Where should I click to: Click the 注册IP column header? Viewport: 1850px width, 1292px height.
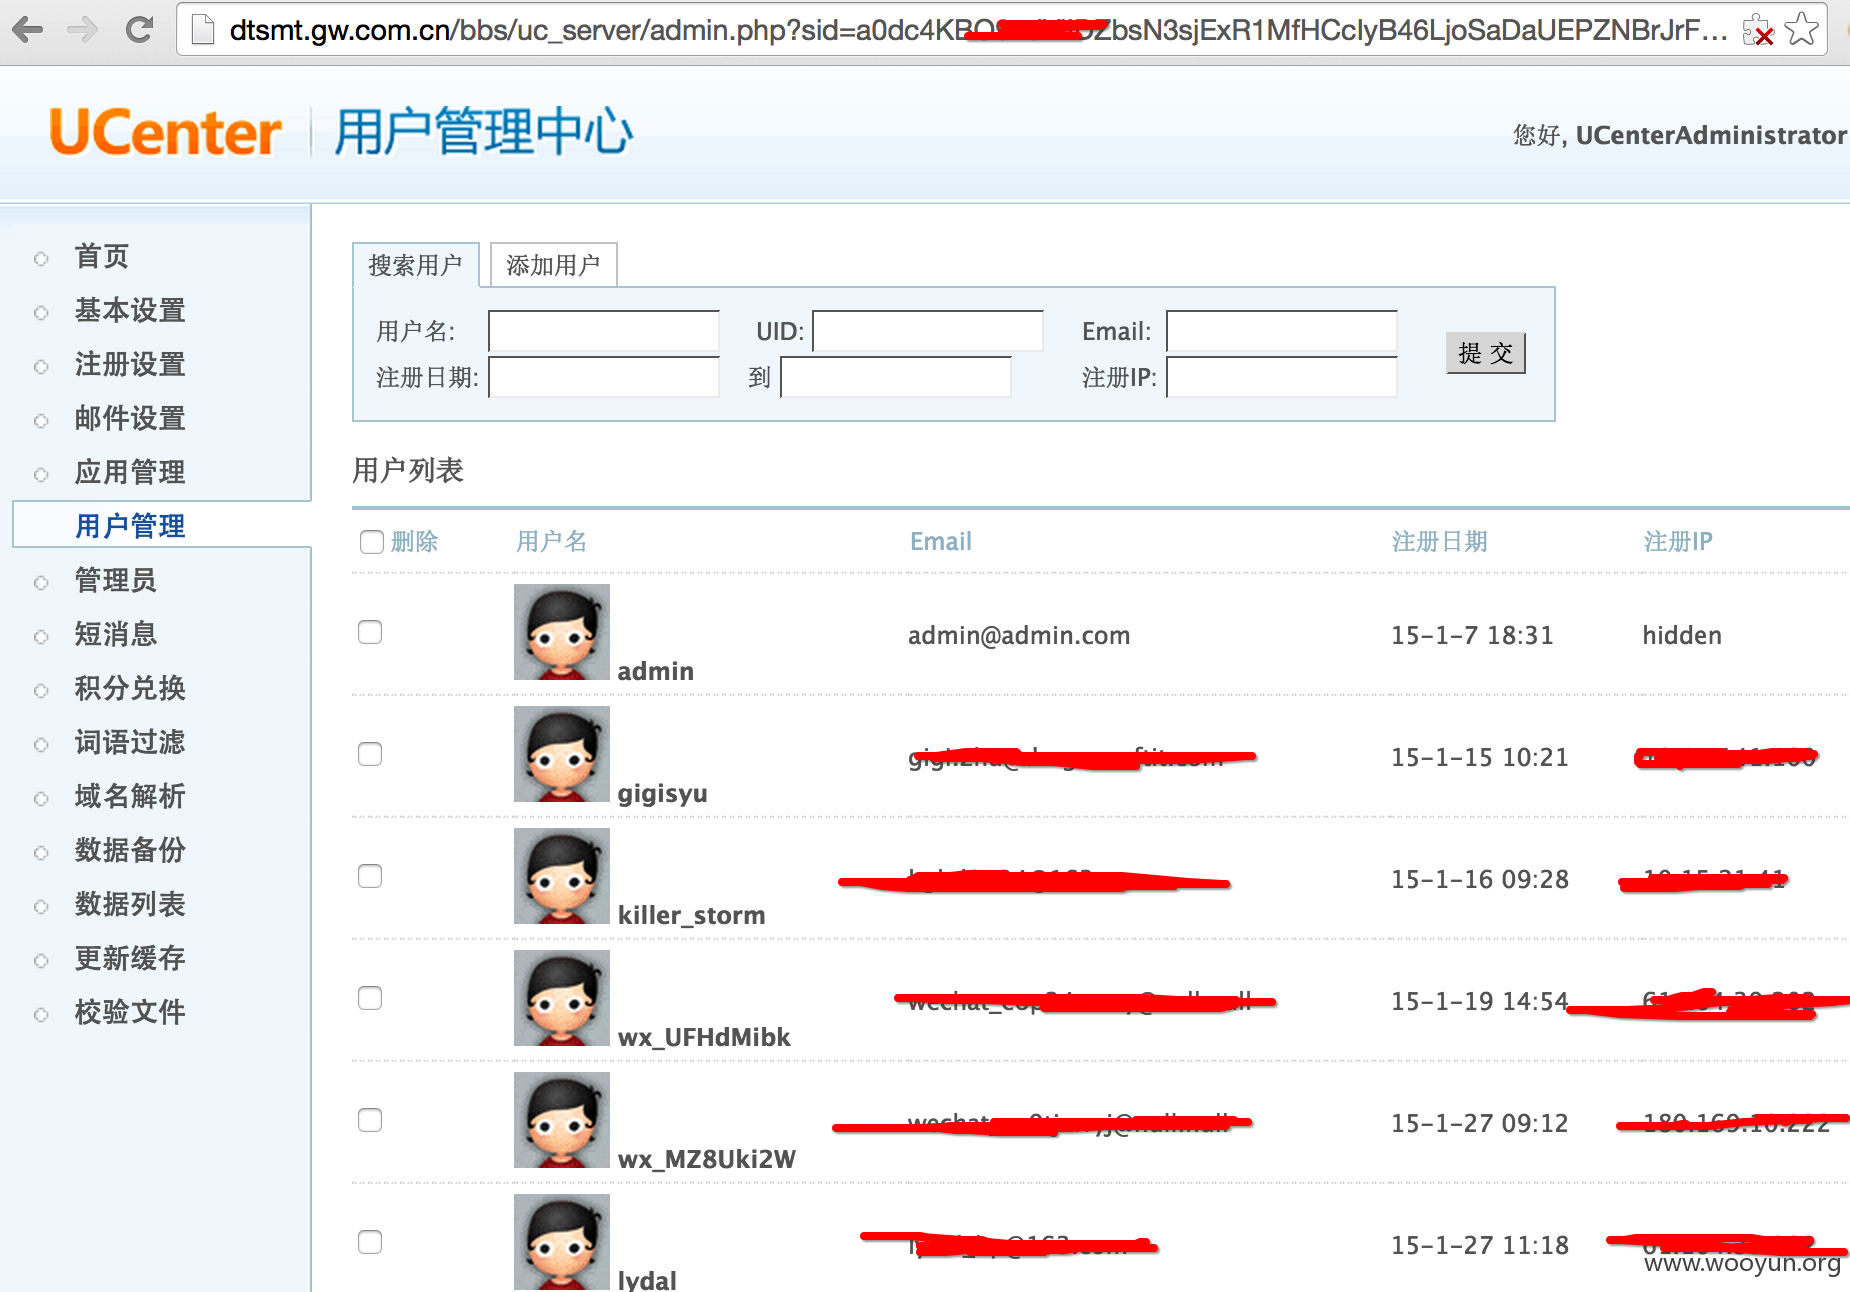(1678, 542)
